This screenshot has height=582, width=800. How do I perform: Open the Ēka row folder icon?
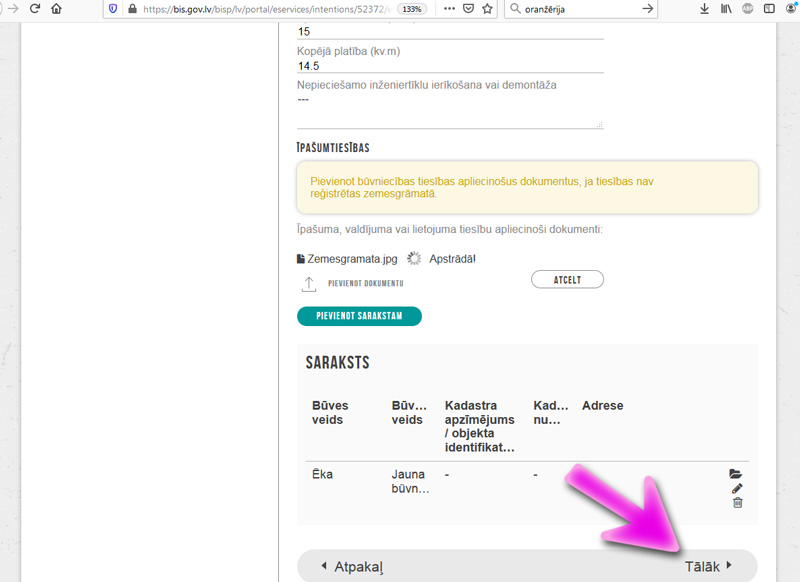[736, 474]
